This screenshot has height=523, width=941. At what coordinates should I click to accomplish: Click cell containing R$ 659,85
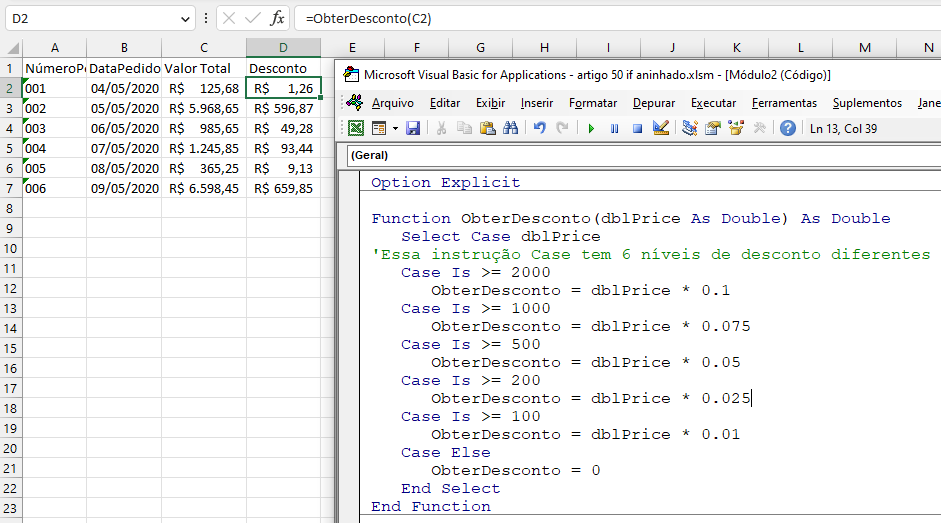tap(283, 189)
